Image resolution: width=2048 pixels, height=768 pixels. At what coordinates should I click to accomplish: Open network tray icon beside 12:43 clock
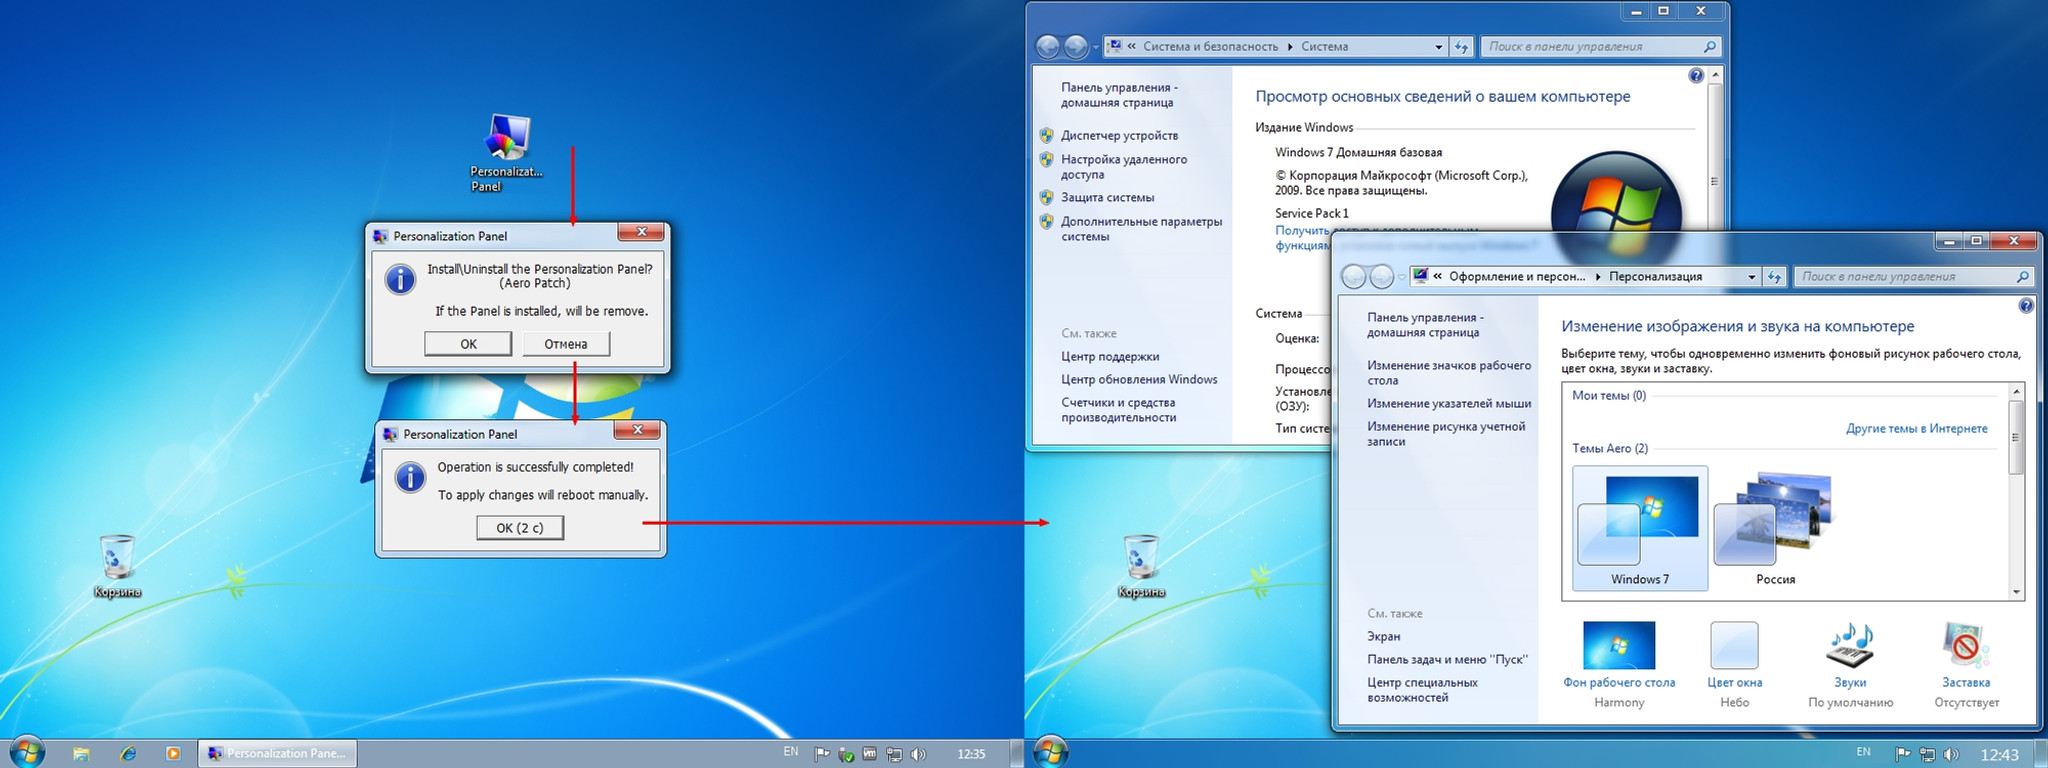click(x=1926, y=754)
